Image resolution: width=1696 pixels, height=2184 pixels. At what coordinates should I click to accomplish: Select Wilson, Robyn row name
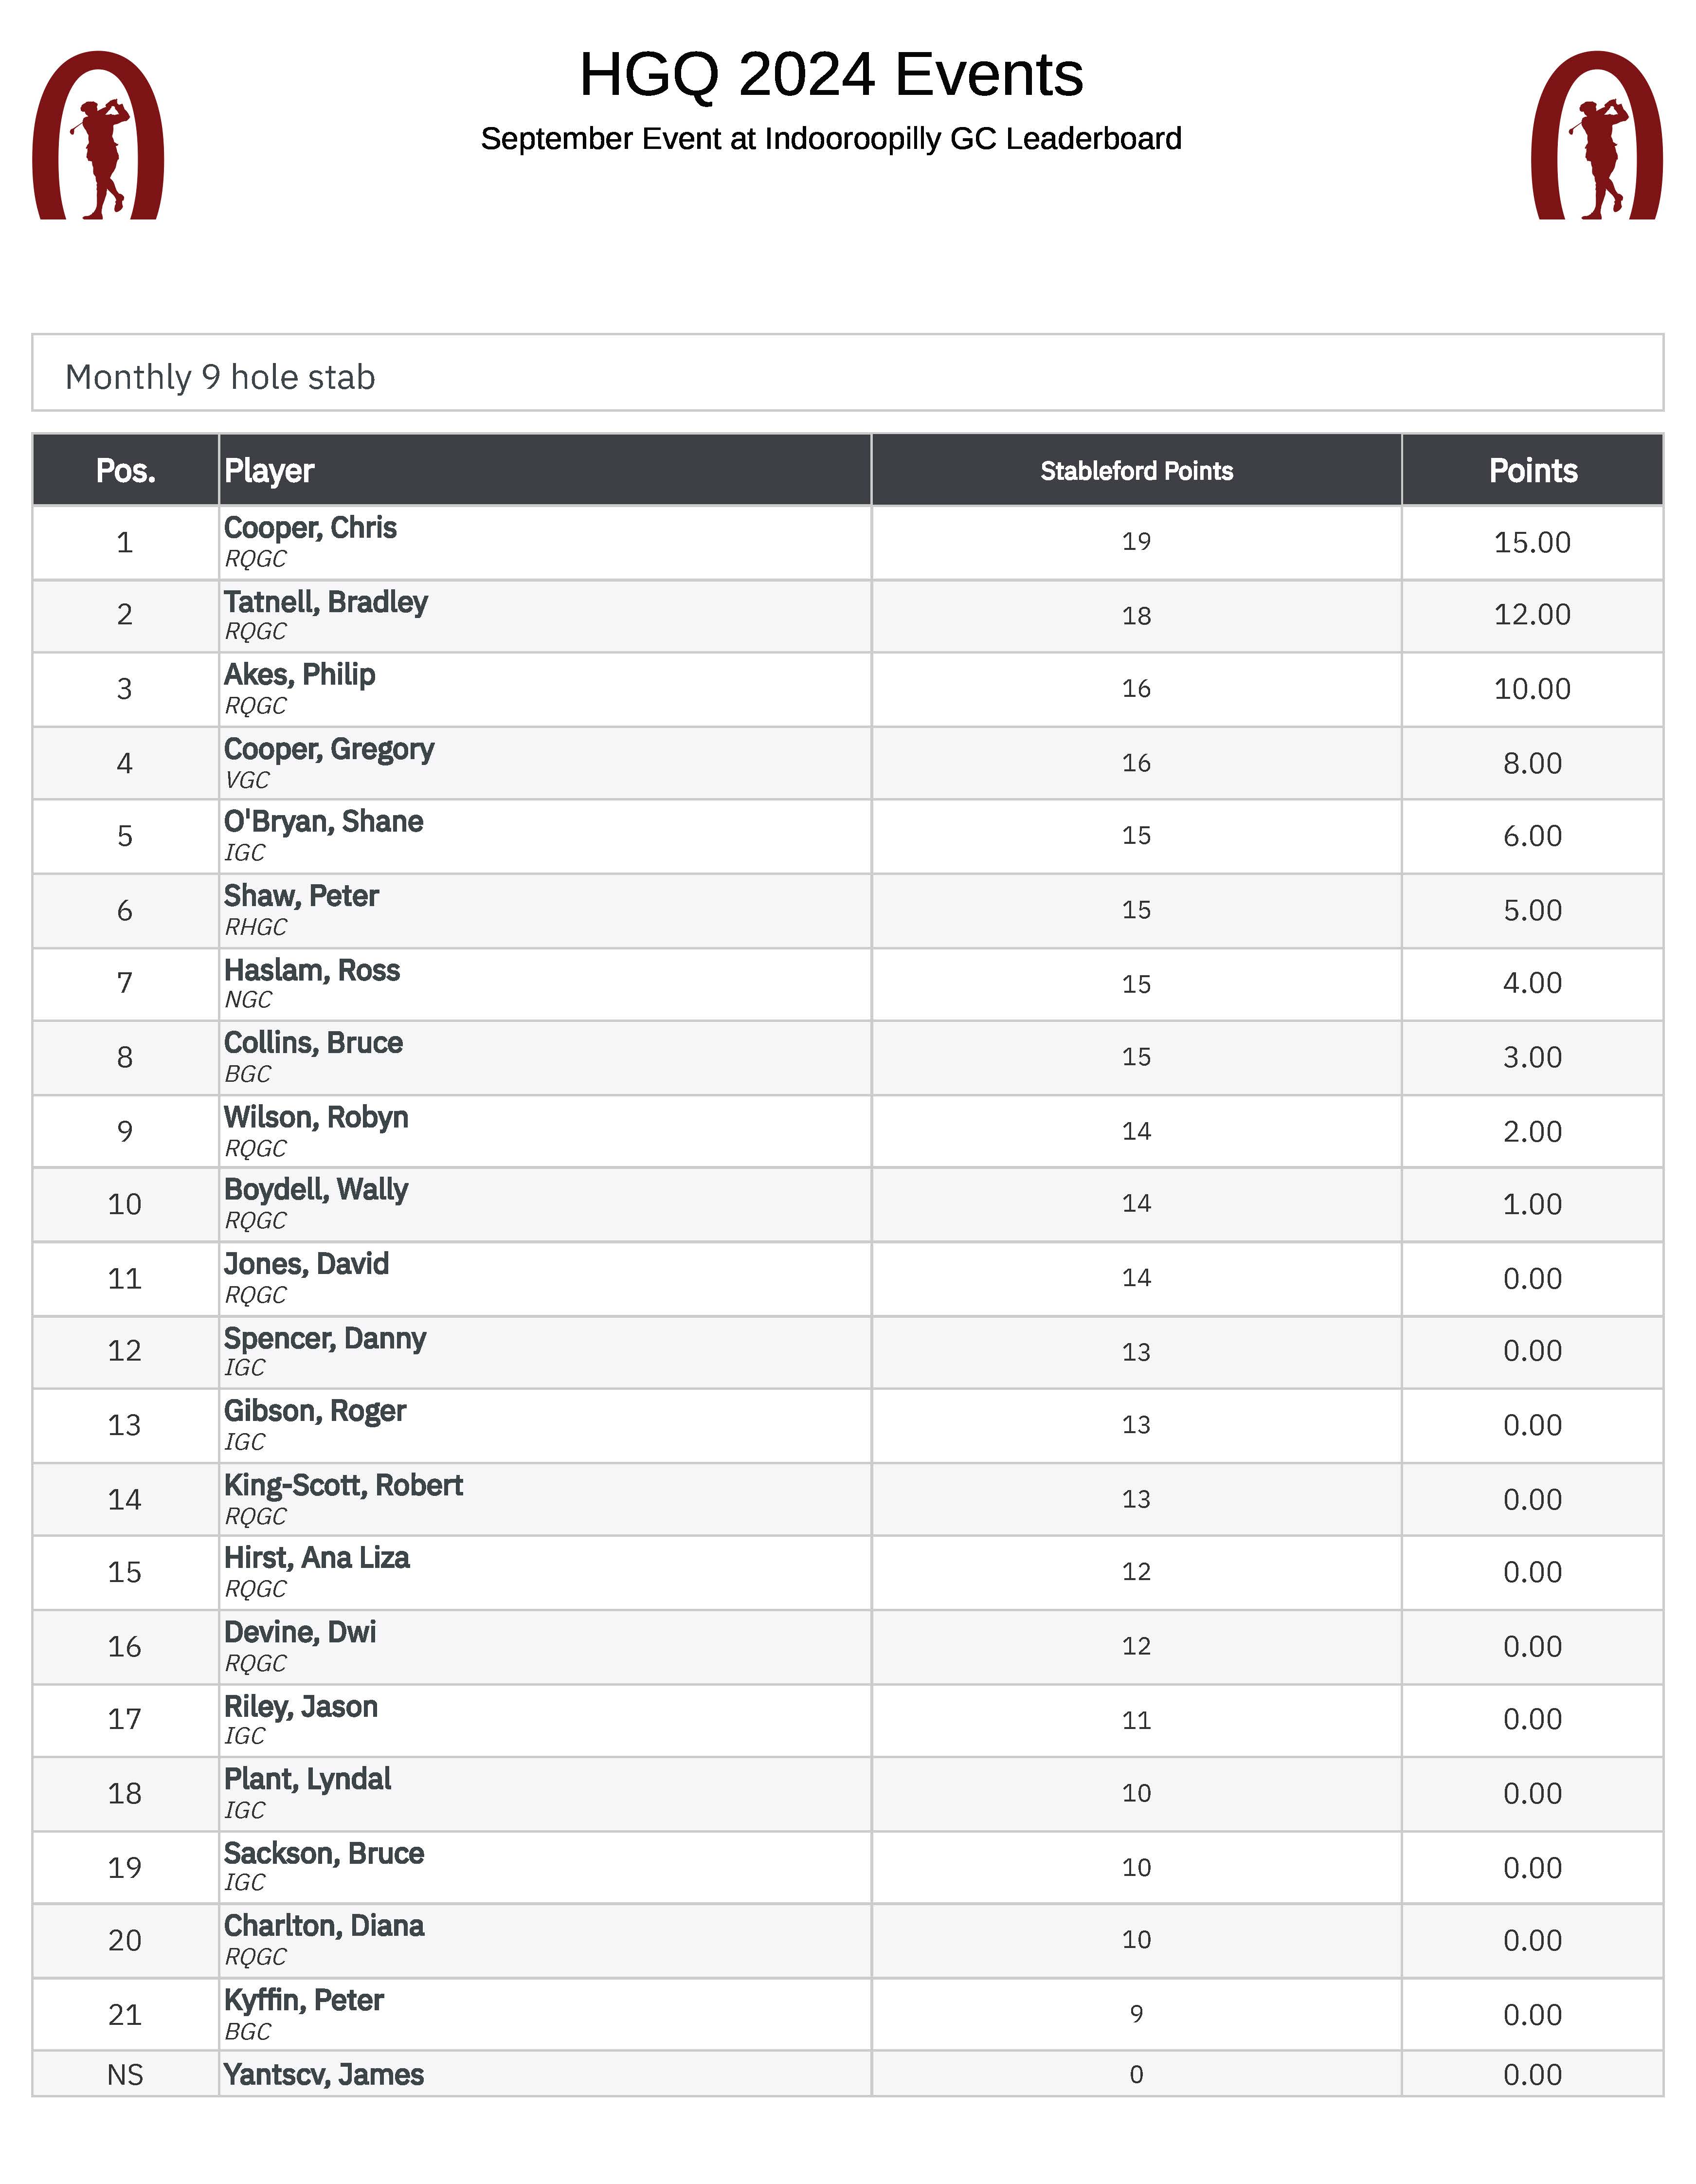[x=316, y=1117]
